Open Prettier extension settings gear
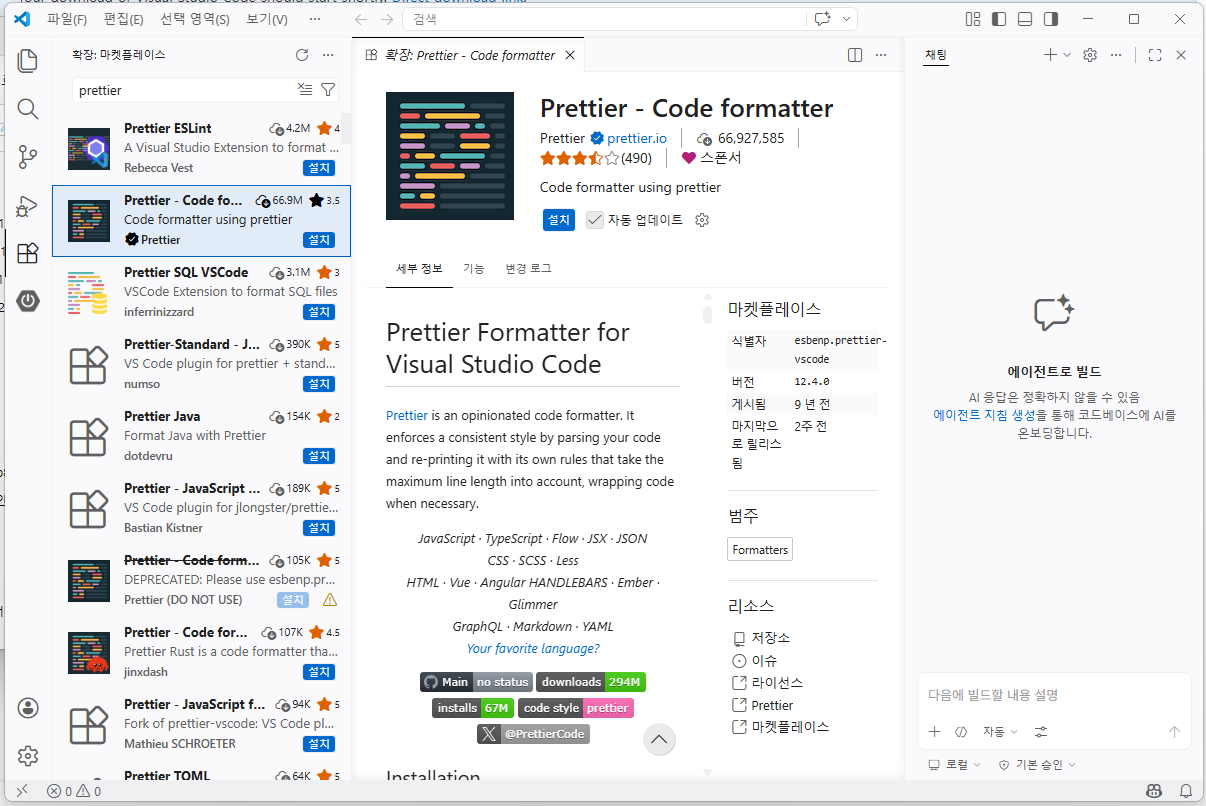 point(702,220)
